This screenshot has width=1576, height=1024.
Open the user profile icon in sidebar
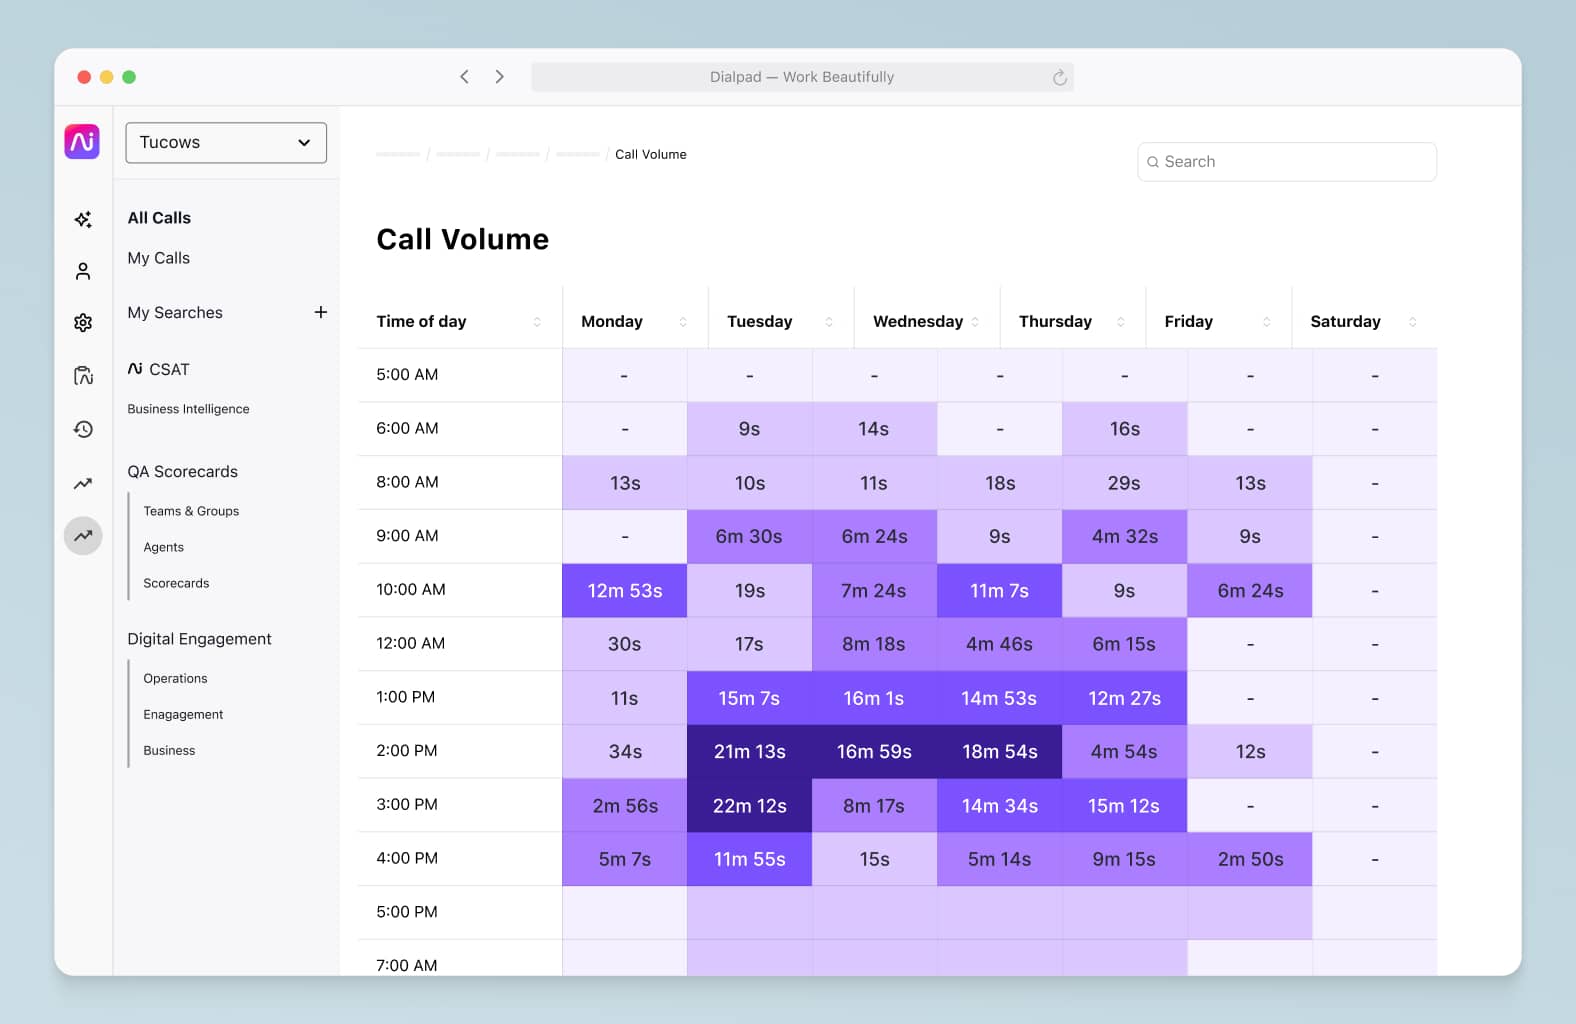point(83,271)
